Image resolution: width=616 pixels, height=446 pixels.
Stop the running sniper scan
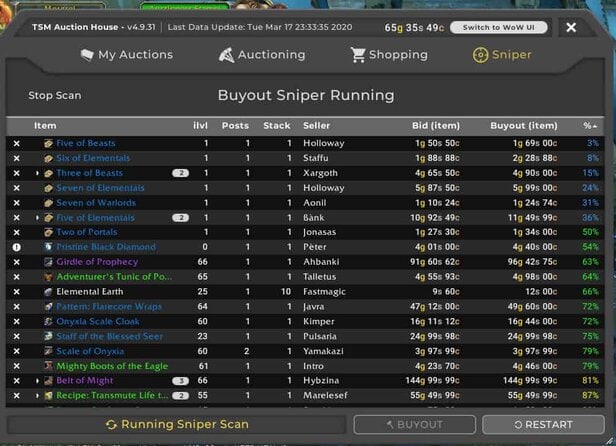coord(55,95)
